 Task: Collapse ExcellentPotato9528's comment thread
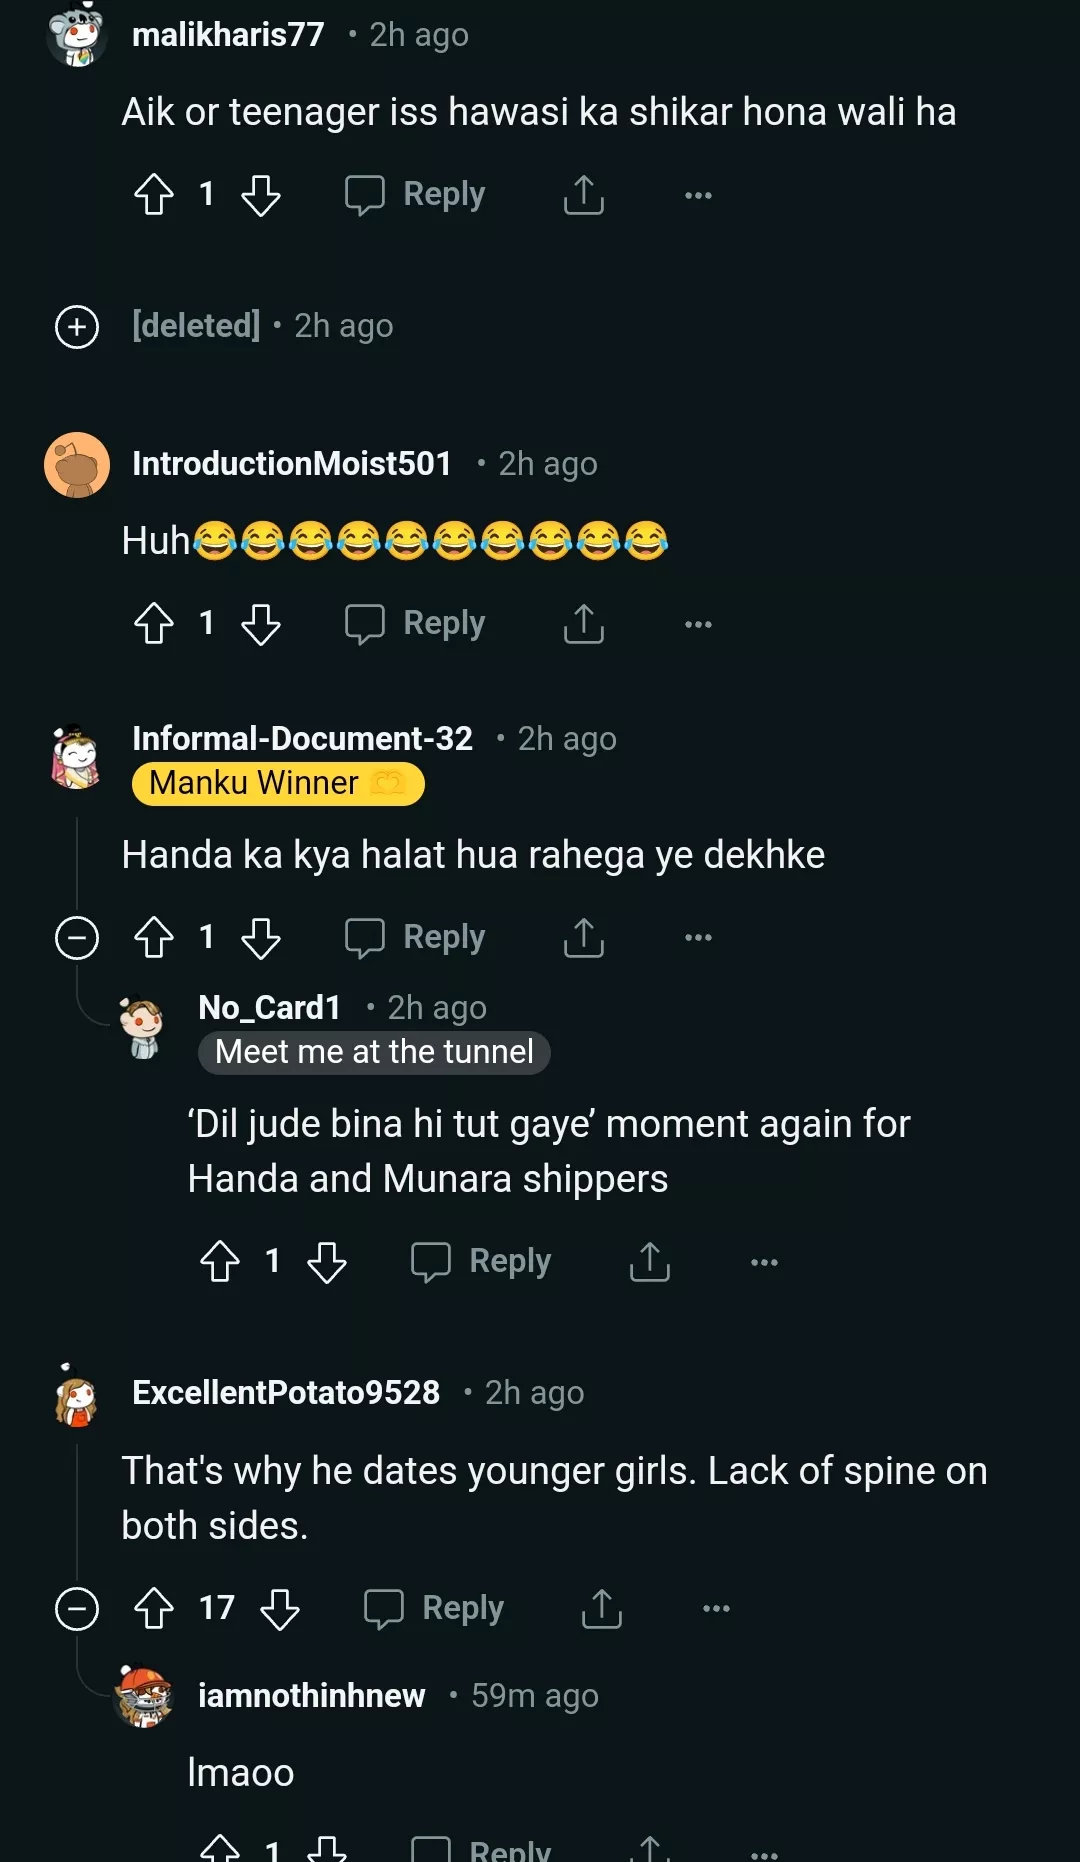pos(77,1609)
